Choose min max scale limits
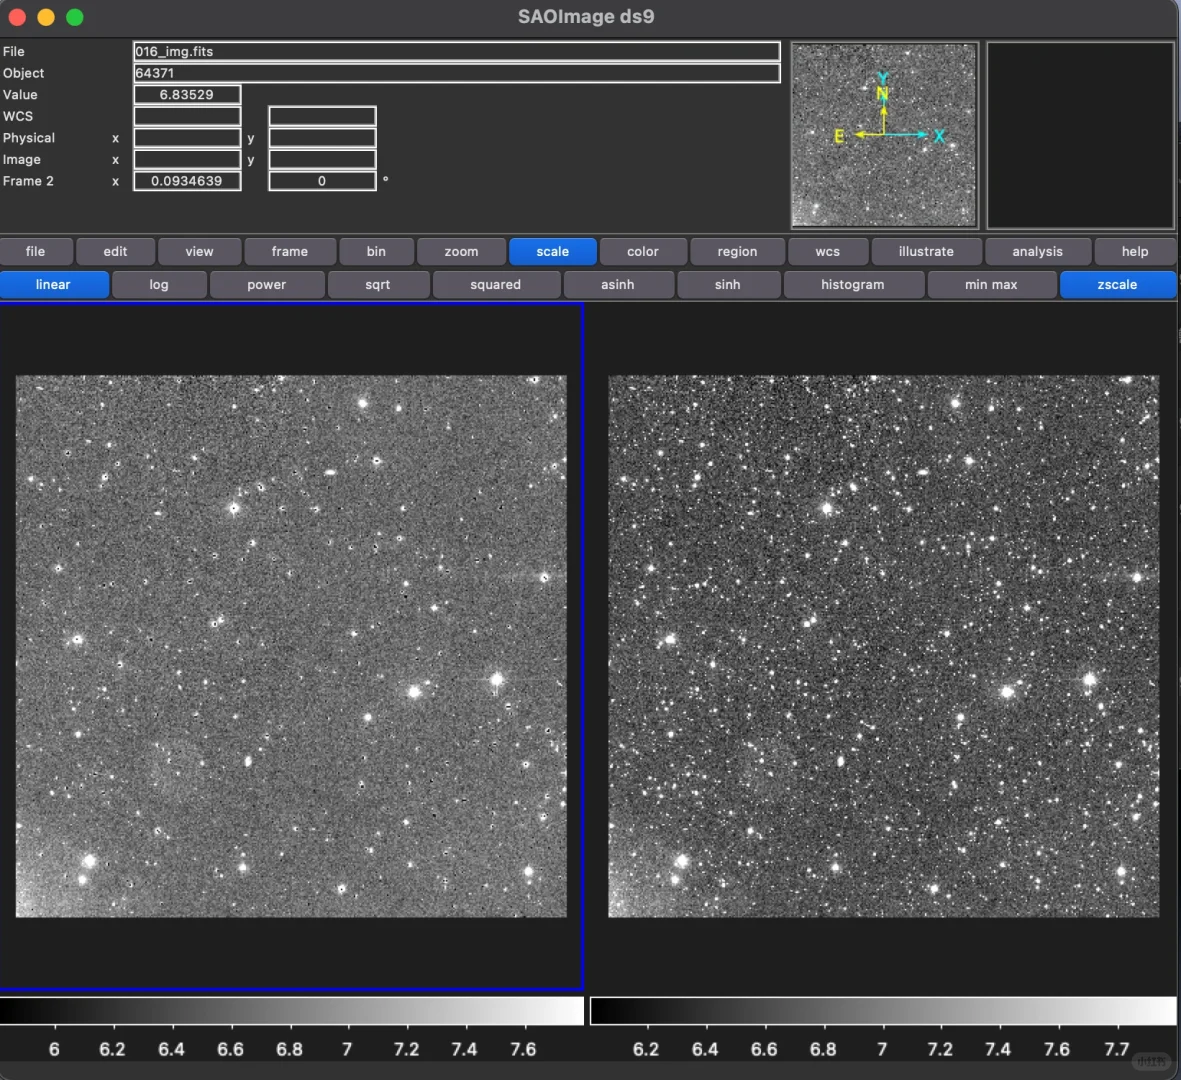 (x=991, y=285)
